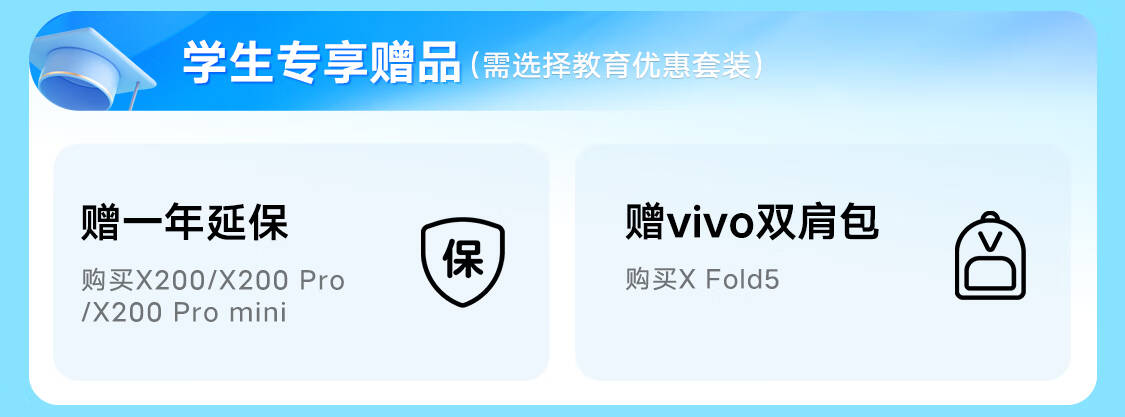
Task: Tap the V letter on backpack icon
Action: tap(990, 240)
